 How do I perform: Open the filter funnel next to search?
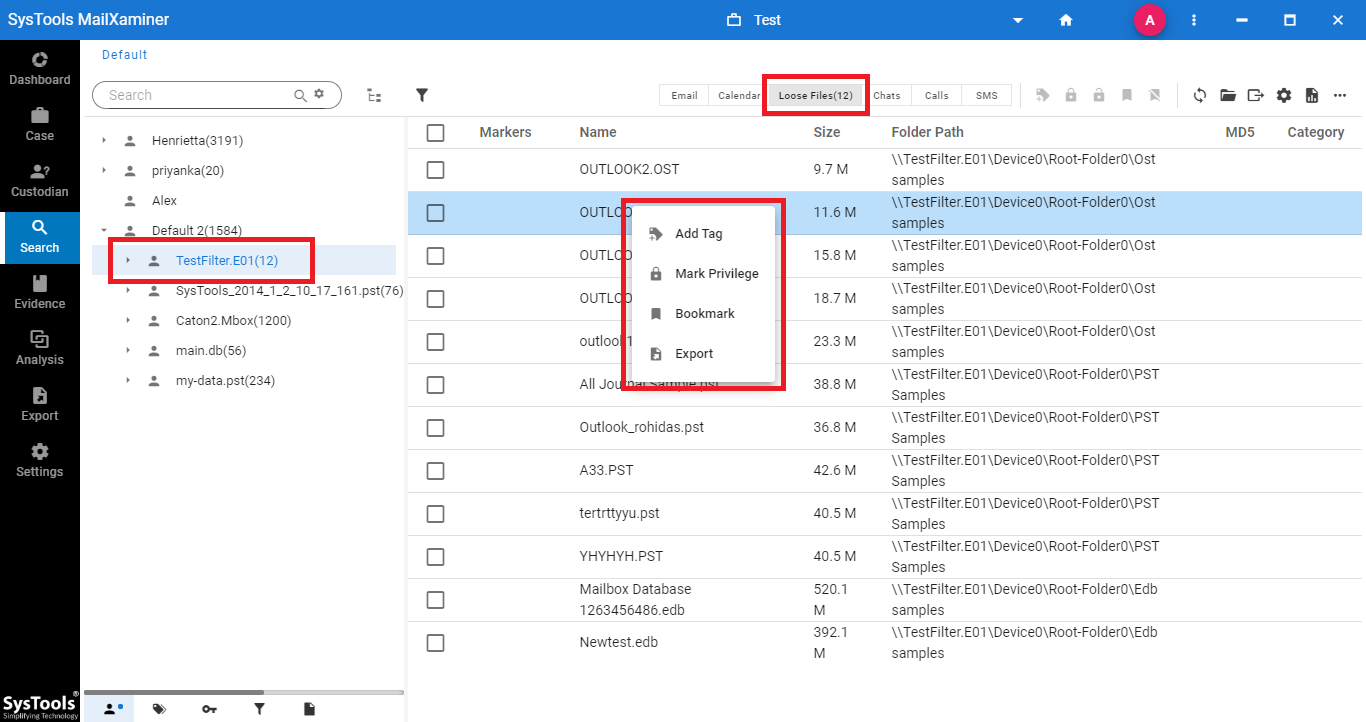click(x=422, y=95)
